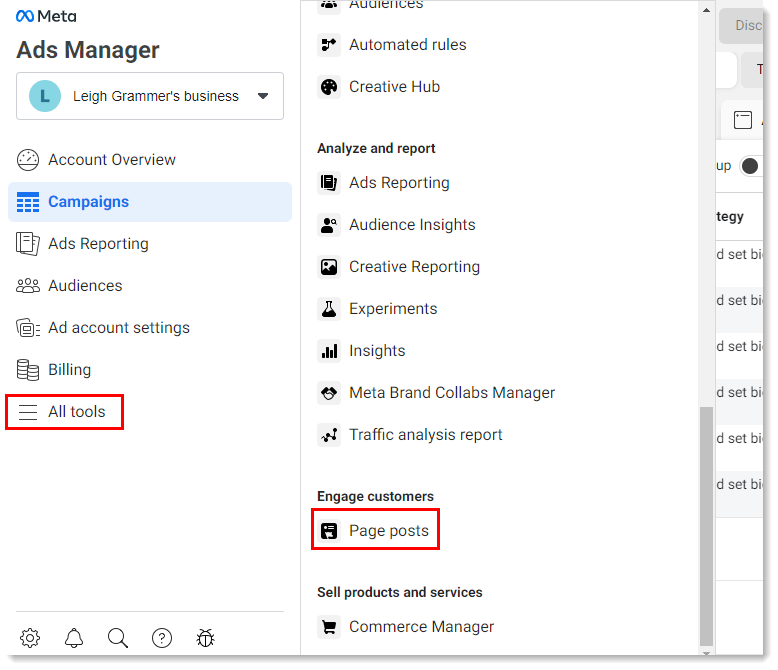Click the Analyze and report heading
The height and width of the screenshot is (670, 778).
376,148
